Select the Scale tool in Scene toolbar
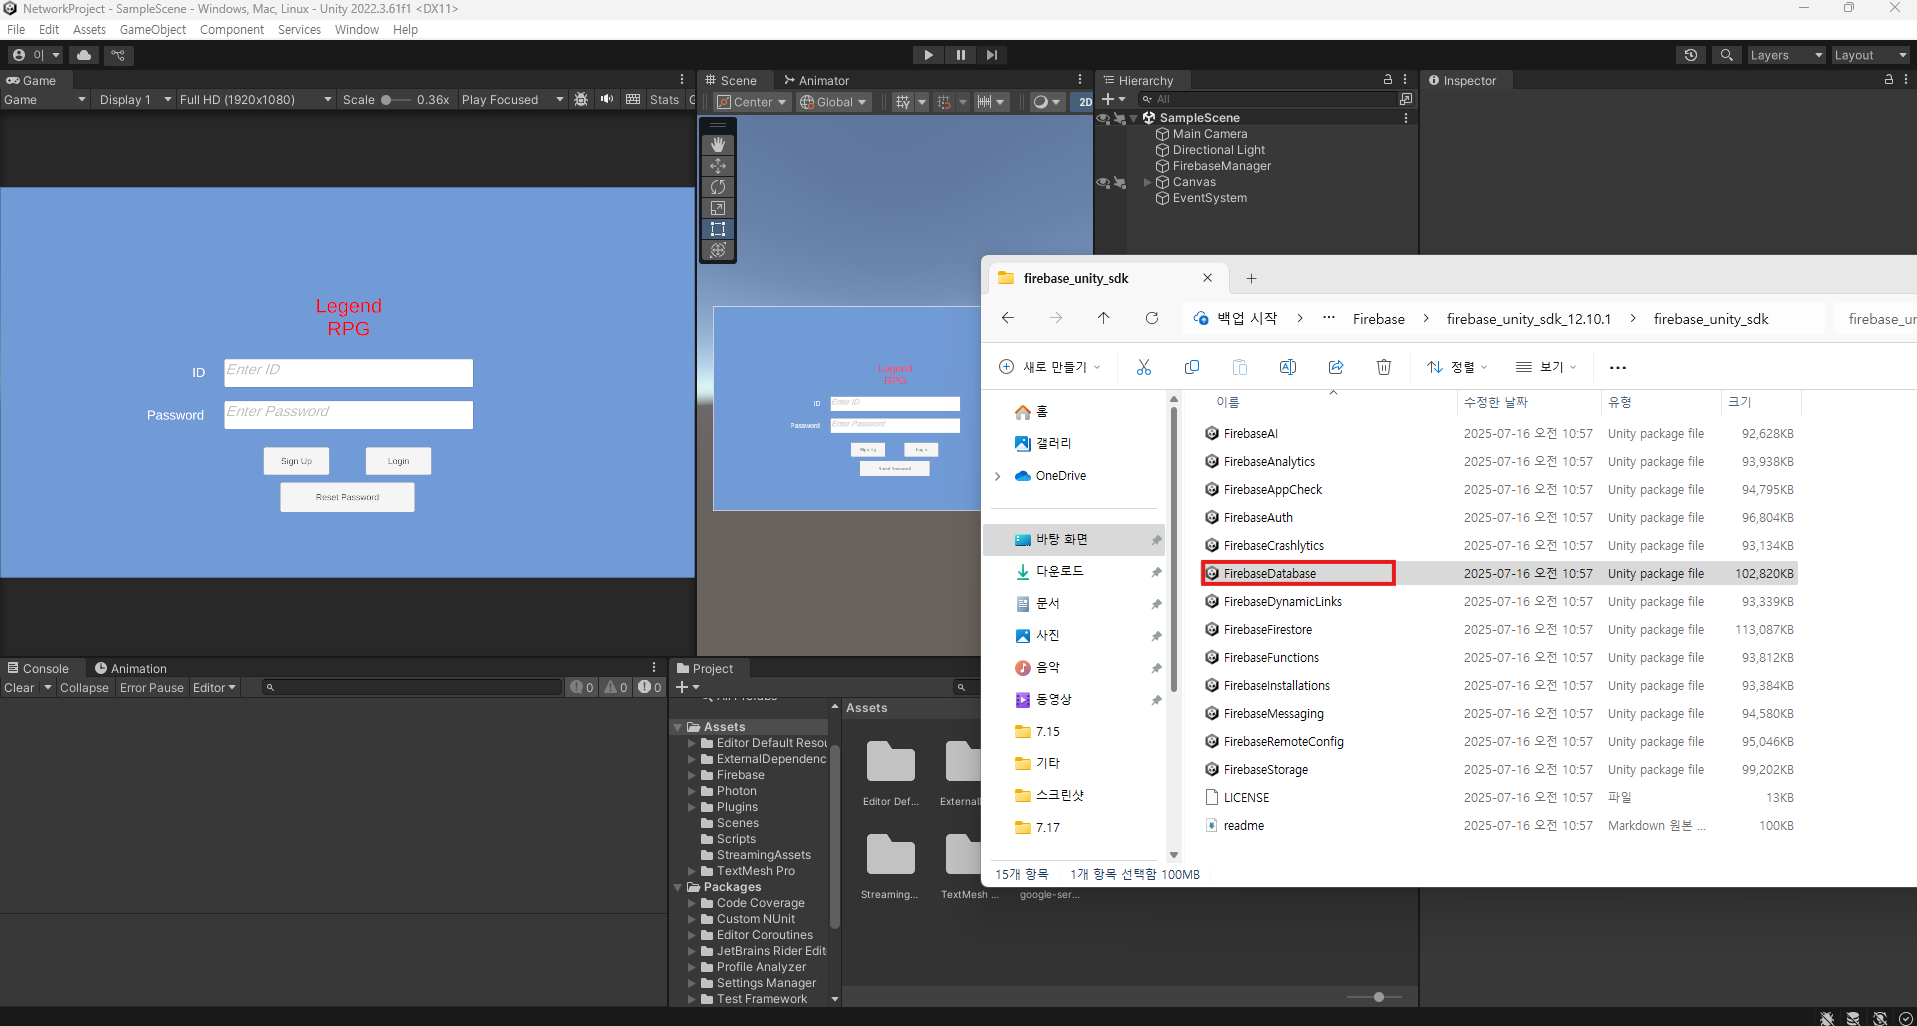Screen dimensions: 1917x1026 (x=718, y=208)
